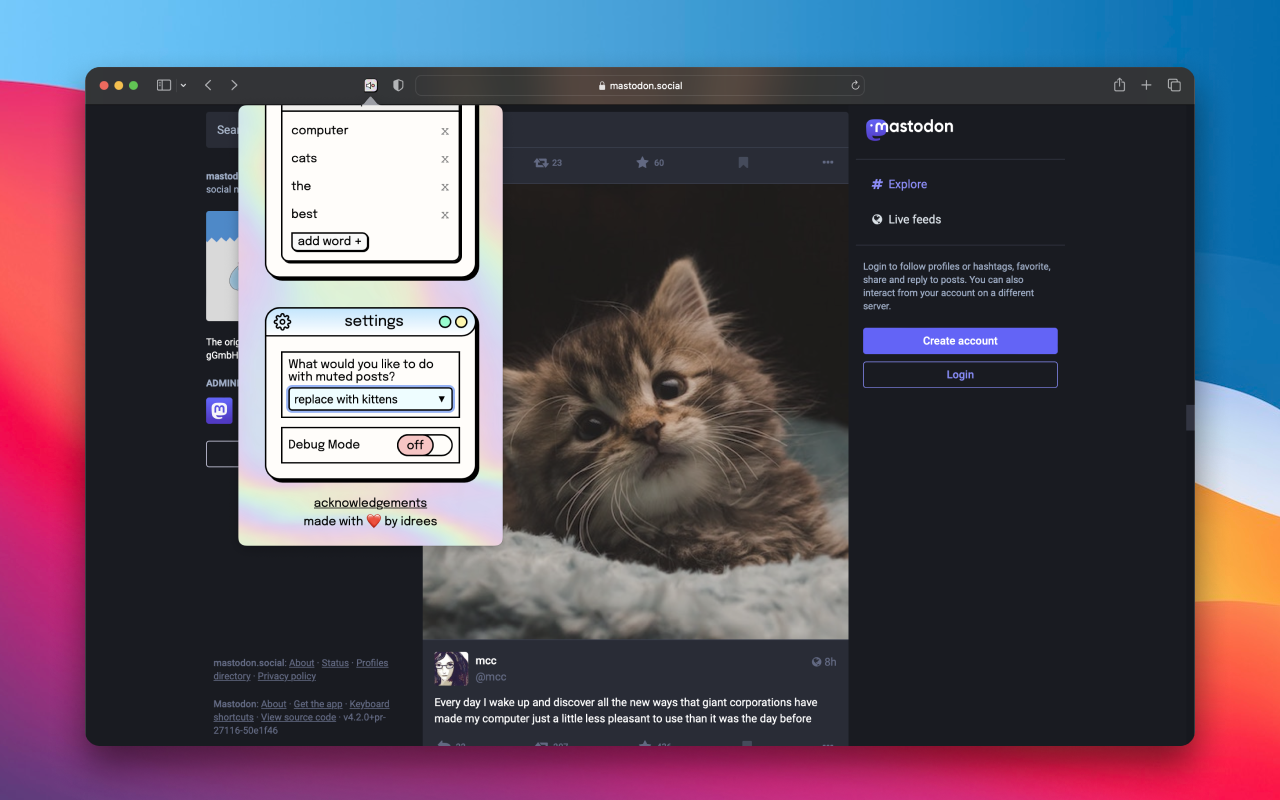Remove the muted word 'cats'
The width and height of the screenshot is (1280, 800).
pyautogui.click(x=445, y=159)
